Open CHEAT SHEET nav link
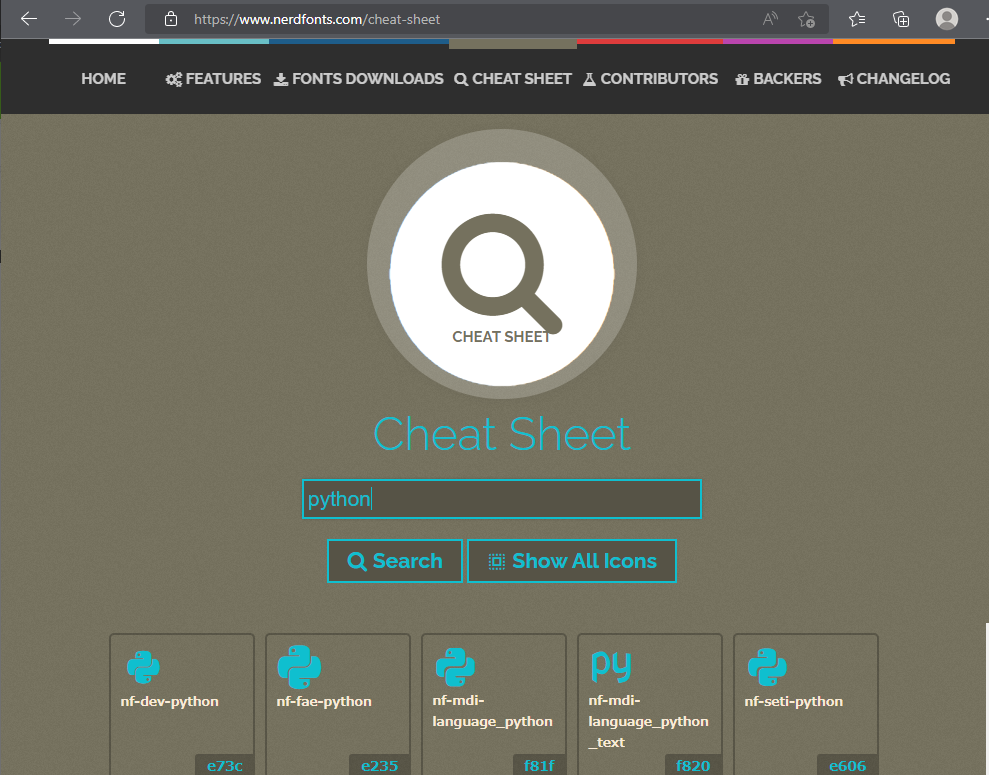 pyautogui.click(x=513, y=79)
